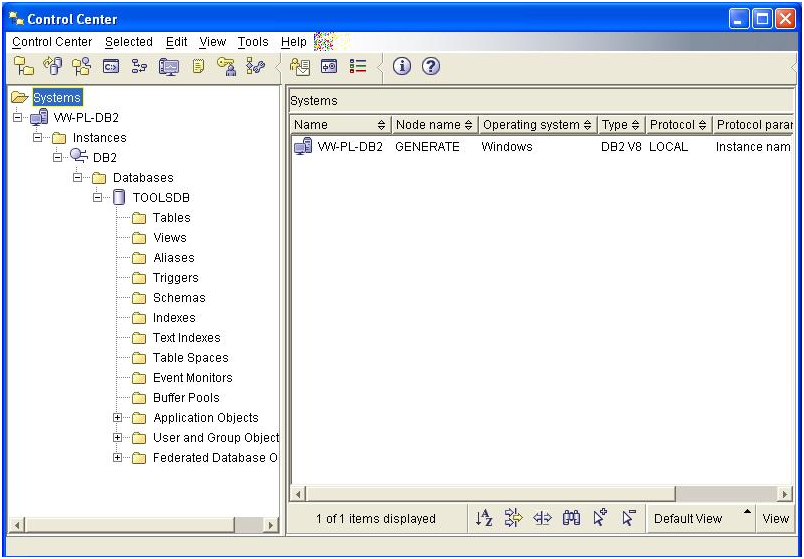Click the DB2 instance icon in tree

[79, 156]
